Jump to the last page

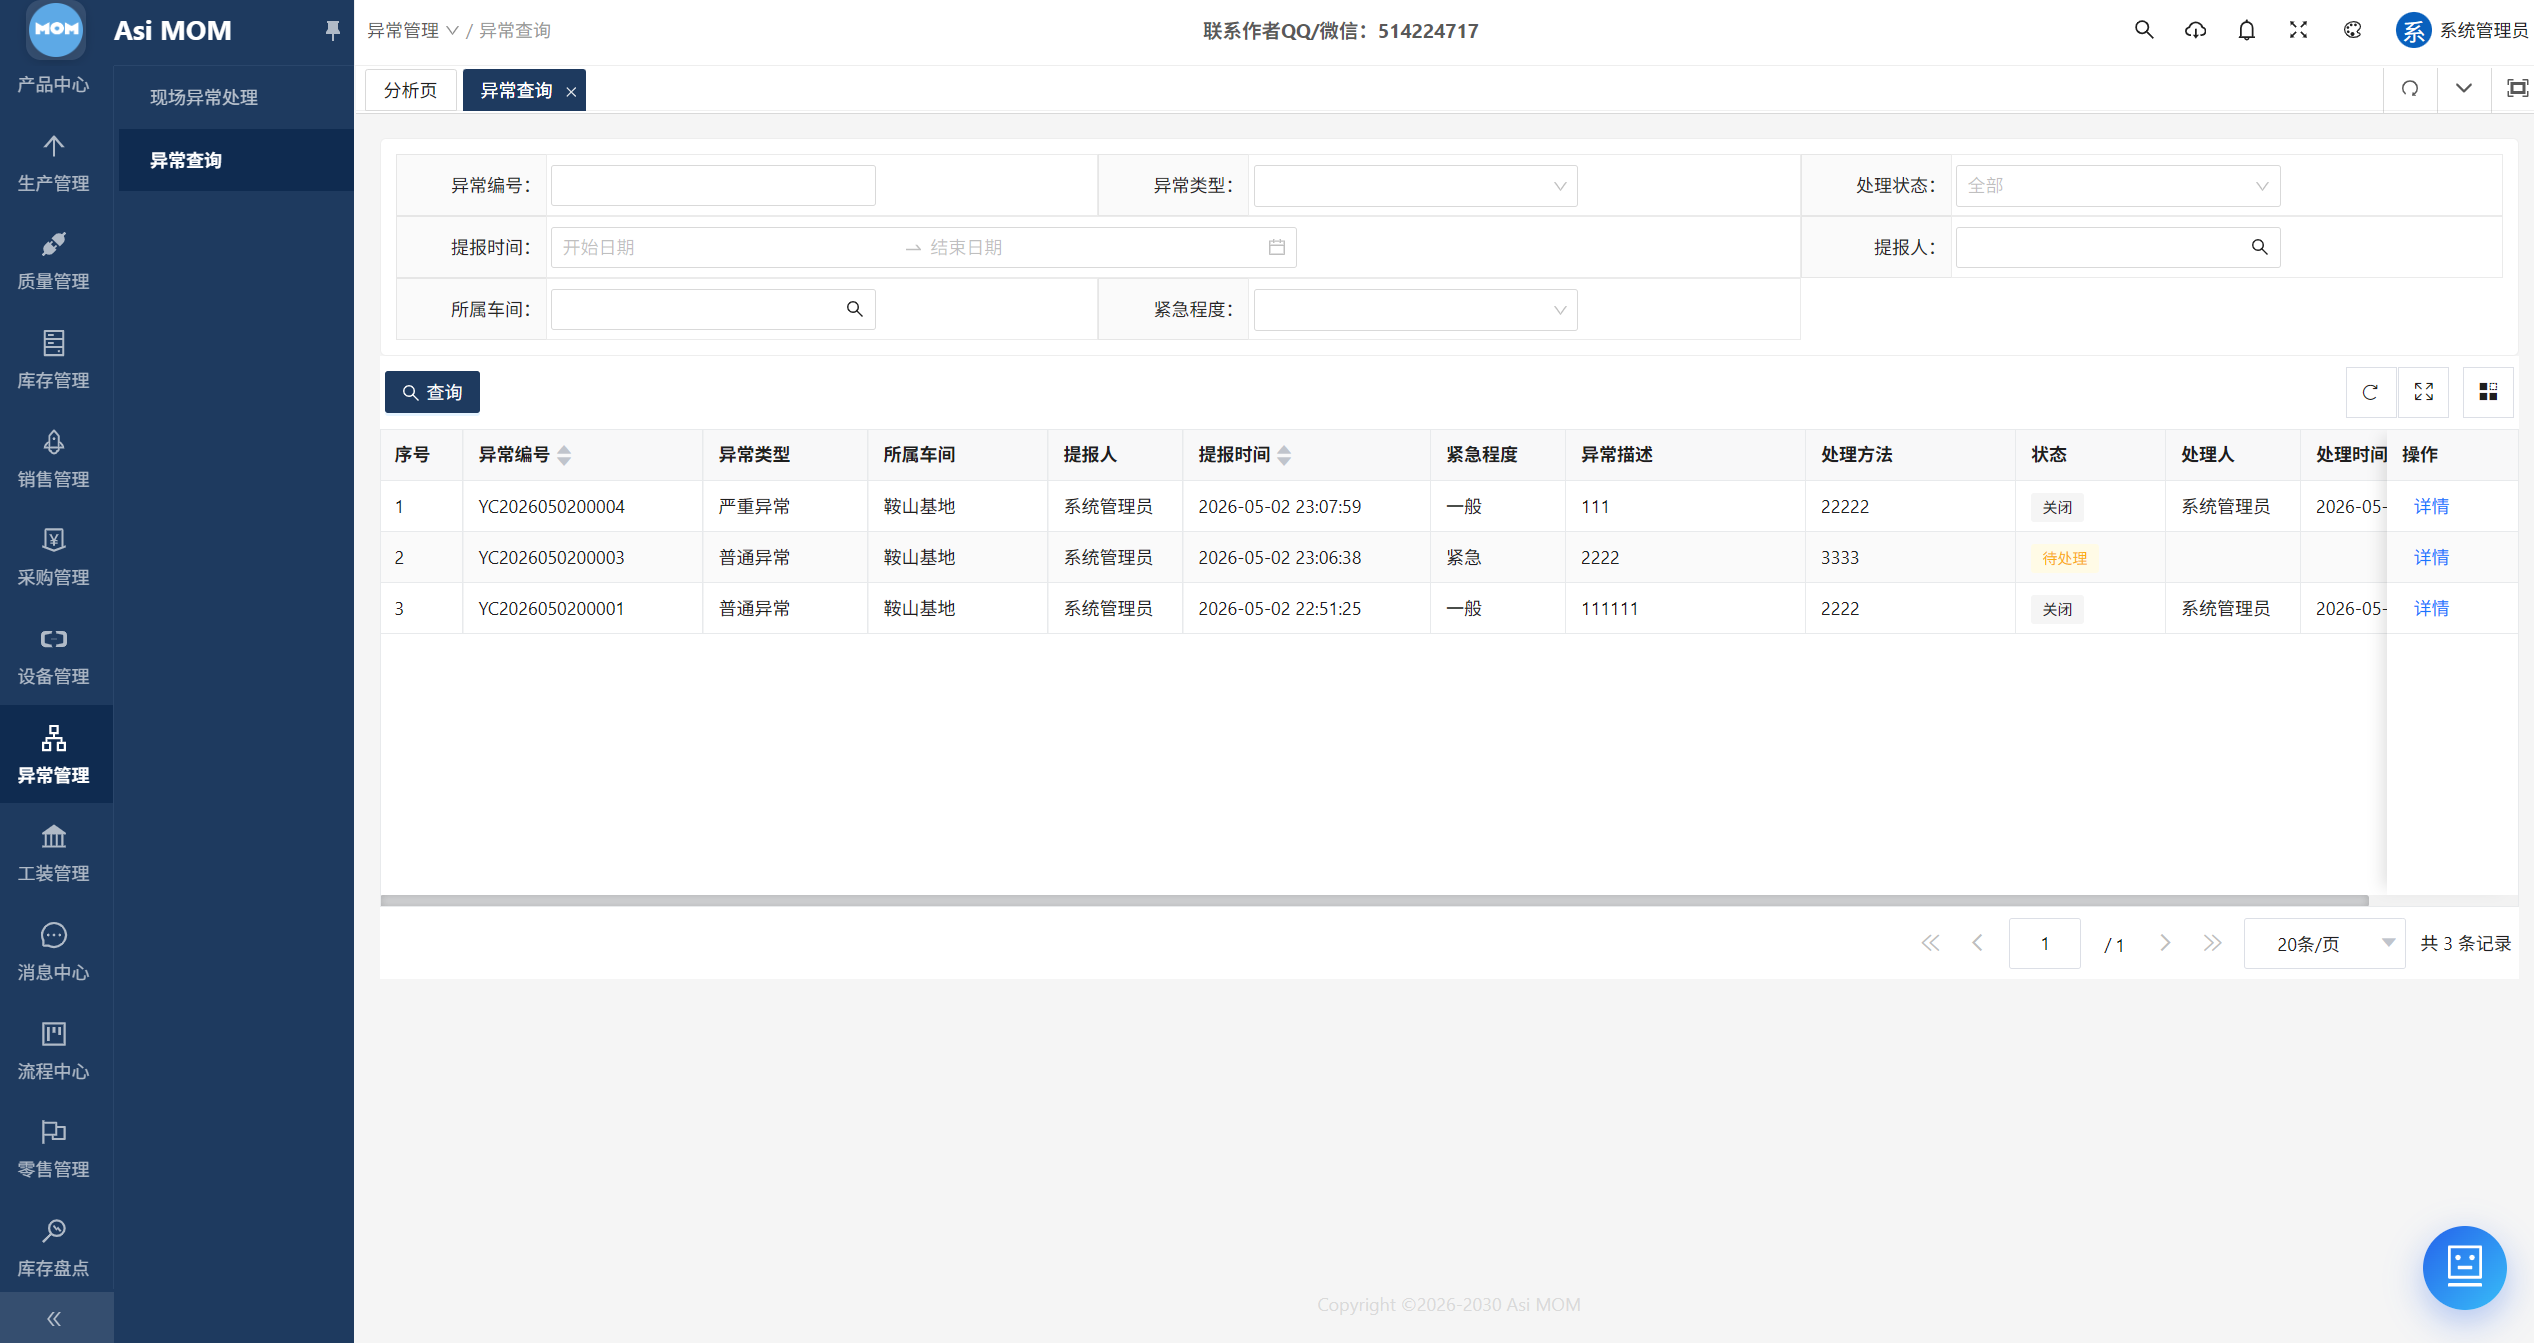click(2212, 943)
